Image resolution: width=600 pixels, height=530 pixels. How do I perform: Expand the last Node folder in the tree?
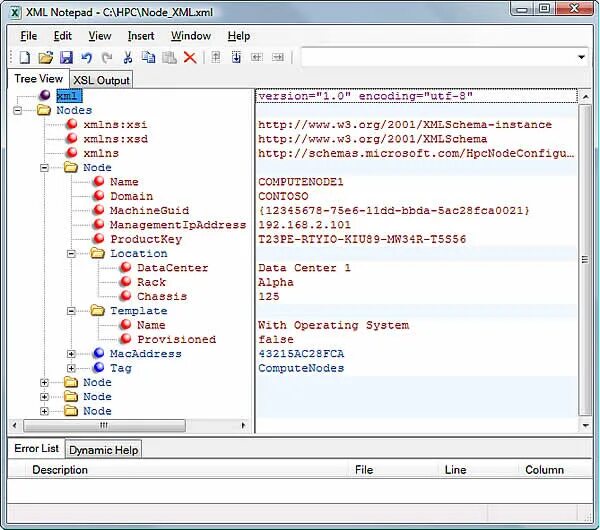coord(44,411)
